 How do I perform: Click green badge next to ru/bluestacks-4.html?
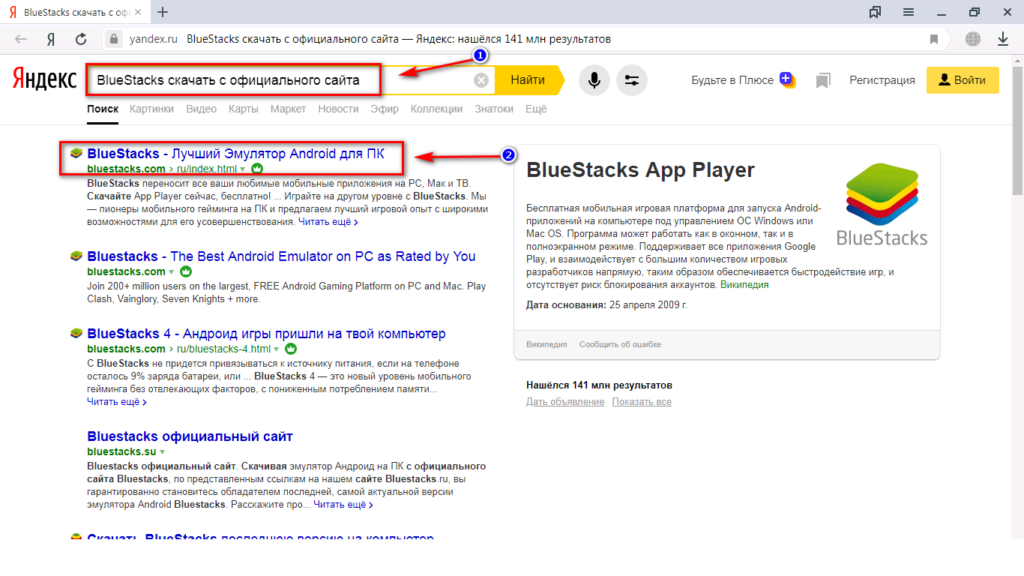(x=291, y=349)
